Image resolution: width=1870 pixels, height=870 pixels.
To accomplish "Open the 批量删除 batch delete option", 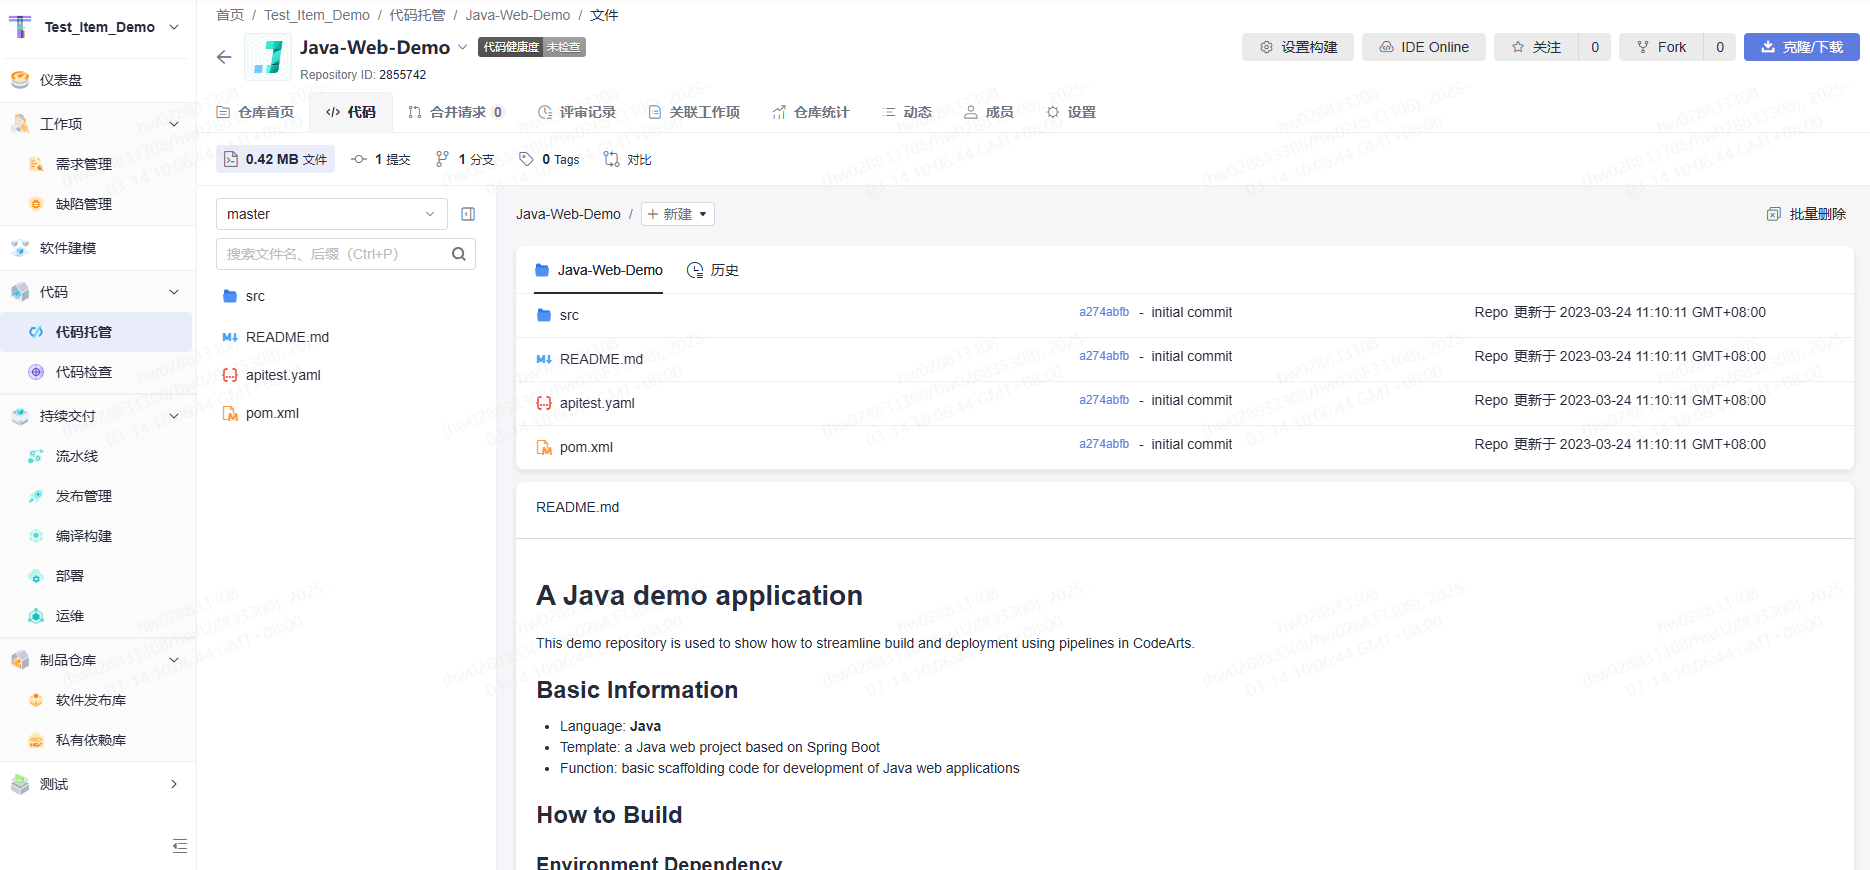I will (1806, 214).
